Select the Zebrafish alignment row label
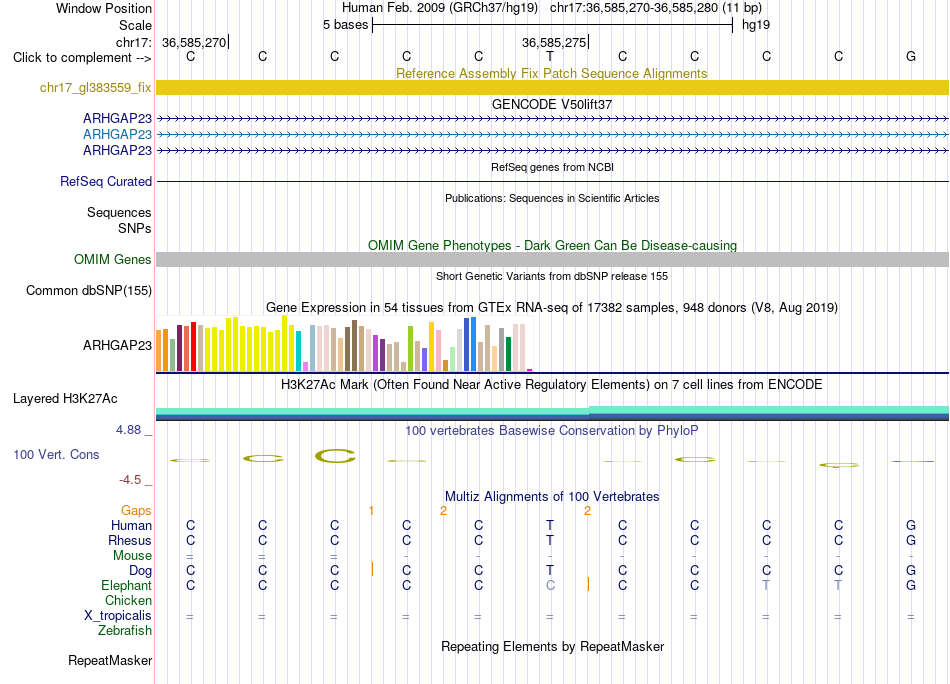 pos(125,631)
